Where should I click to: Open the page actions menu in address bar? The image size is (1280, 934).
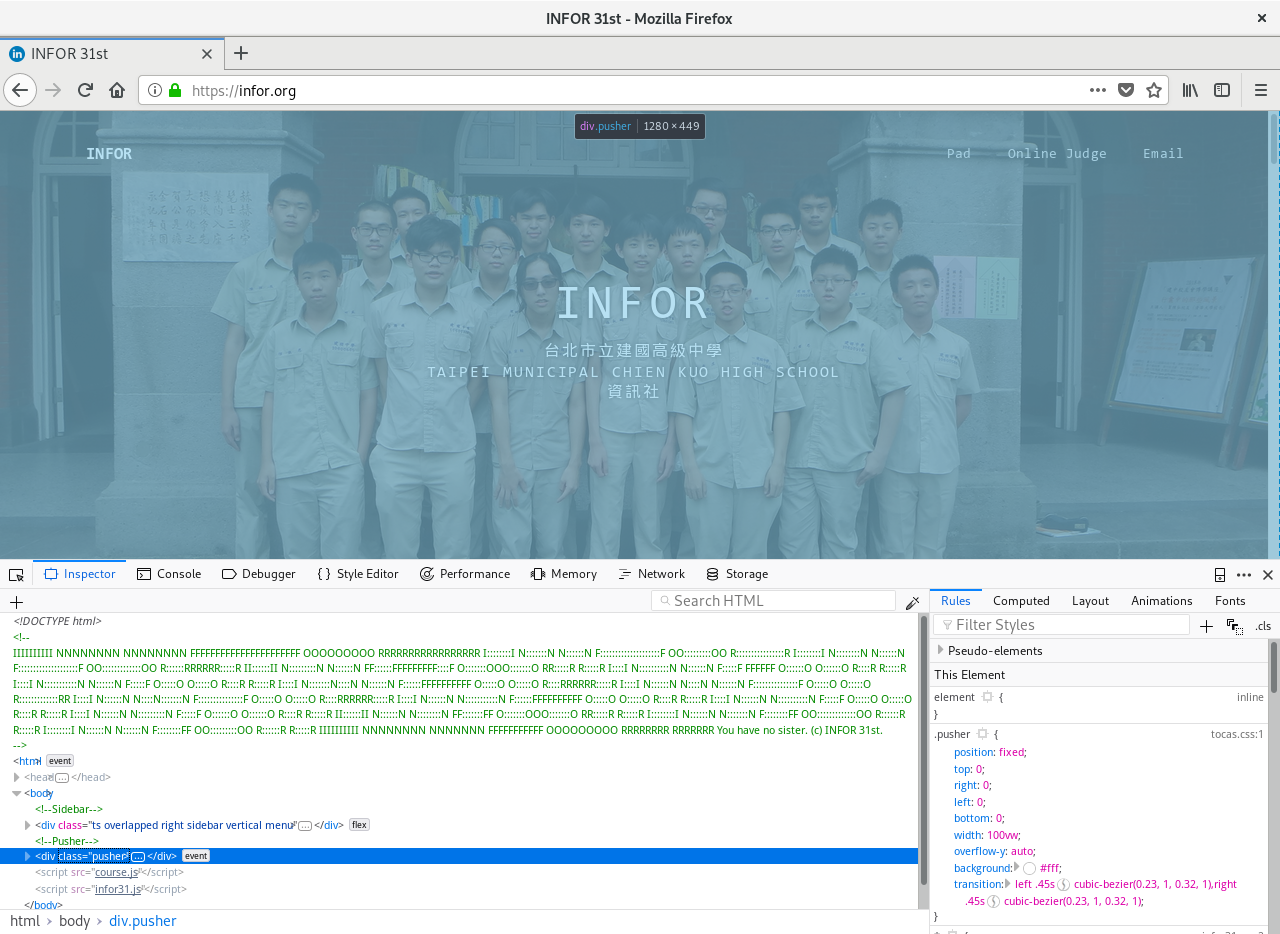[x=1098, y=90]
